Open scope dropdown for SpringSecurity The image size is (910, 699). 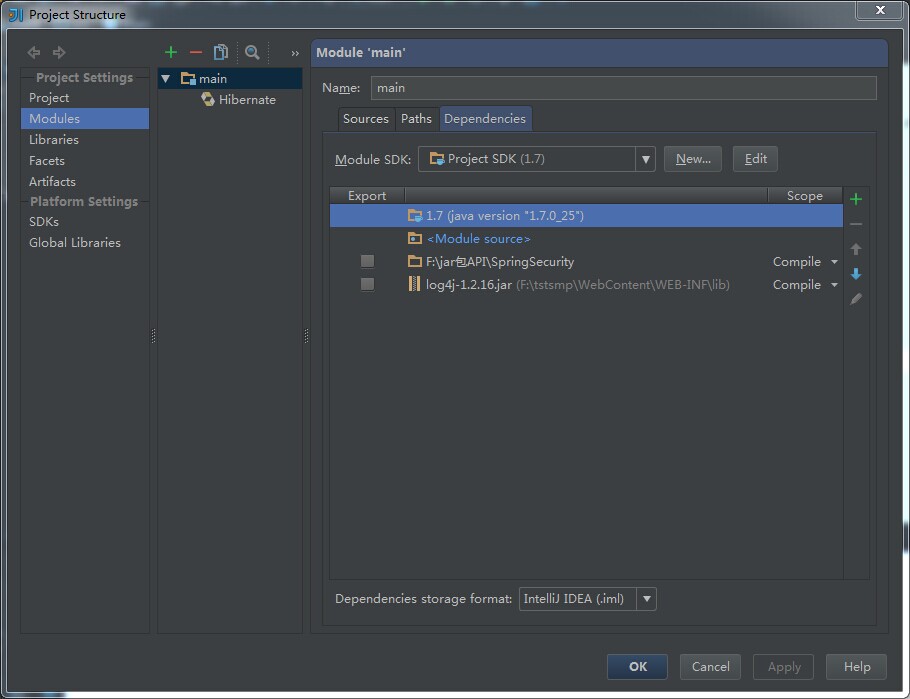coord(835,262)
